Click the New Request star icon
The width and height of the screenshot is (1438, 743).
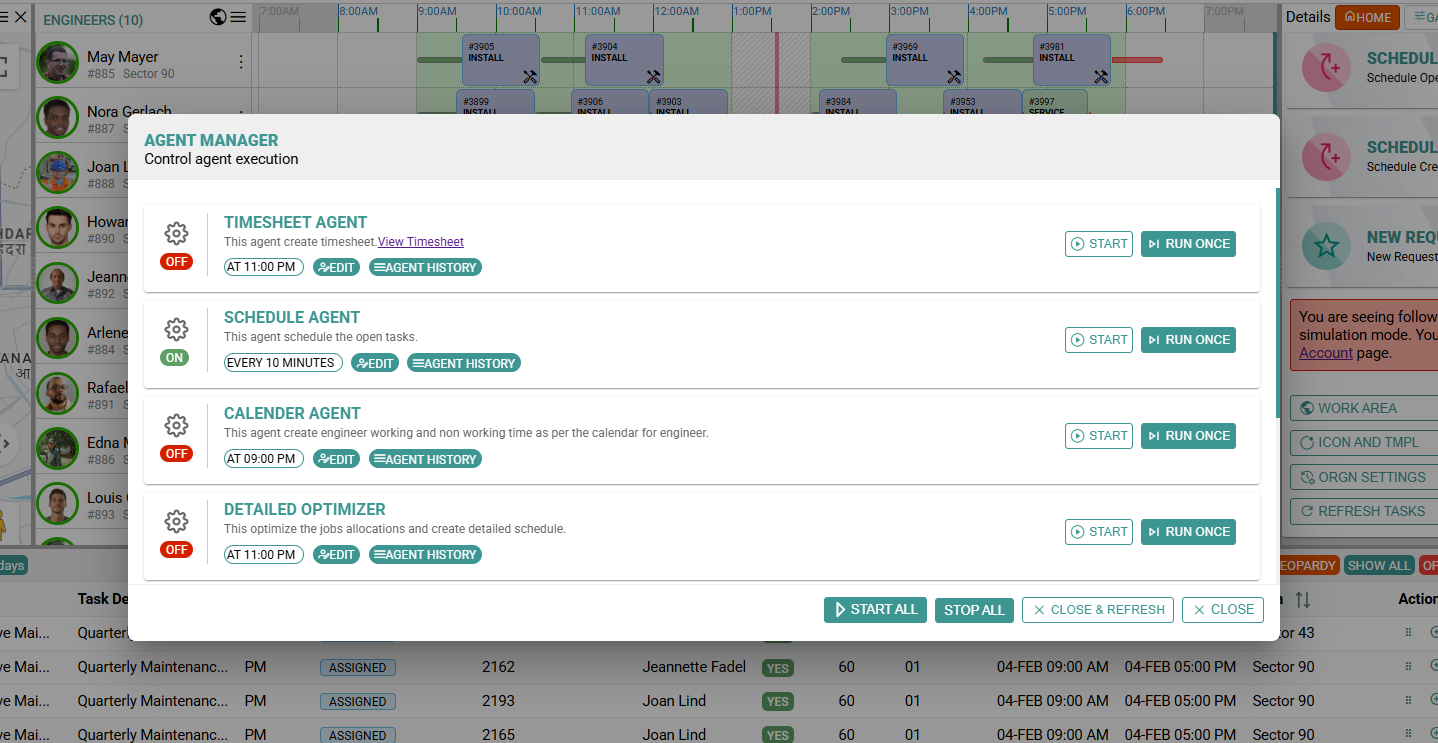coord(1326,246)
